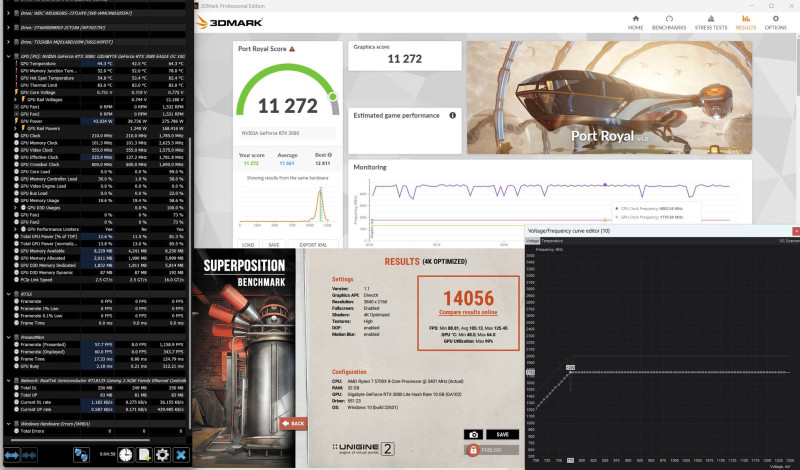
Task: Click GPU Power lightning icon
Action: tap(16, 121)
